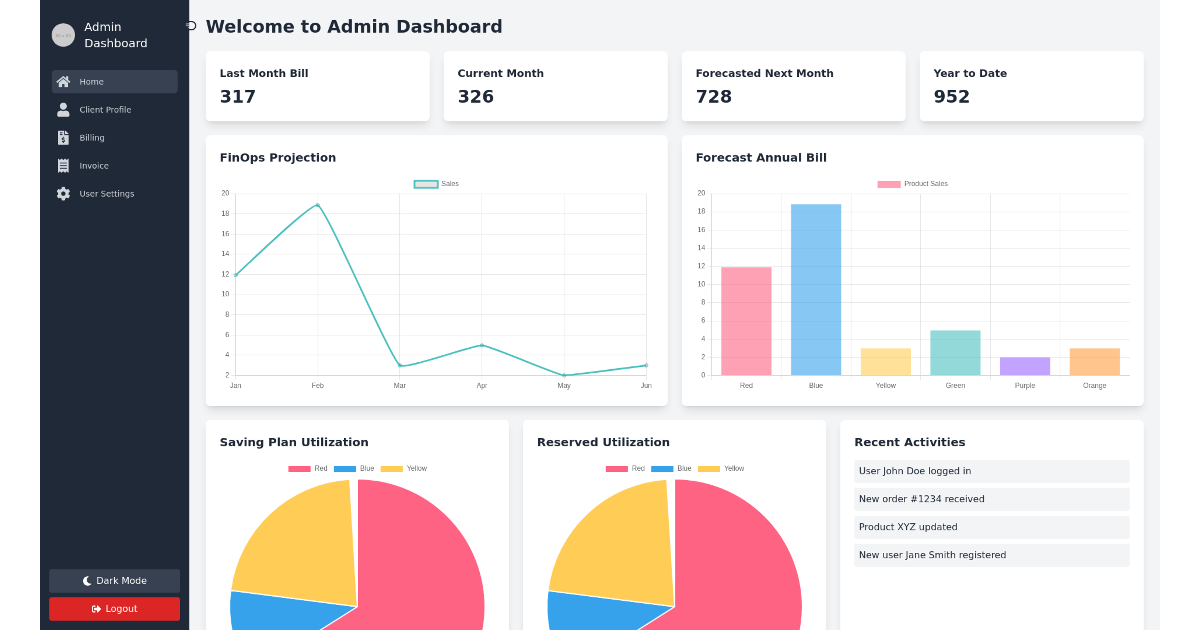Click the Yellow color swatch in pie legend

391,468
